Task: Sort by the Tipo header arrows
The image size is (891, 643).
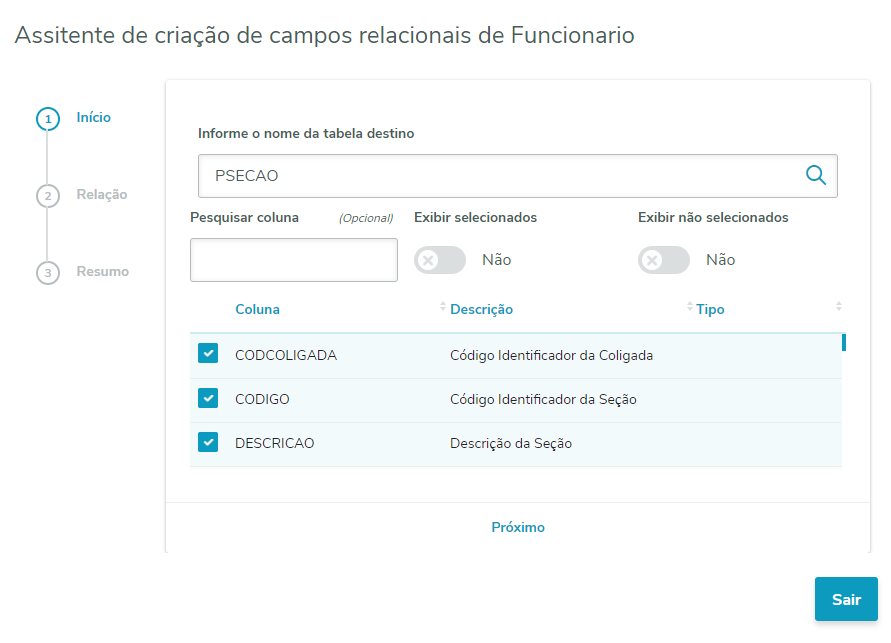Action: [839, 306]
